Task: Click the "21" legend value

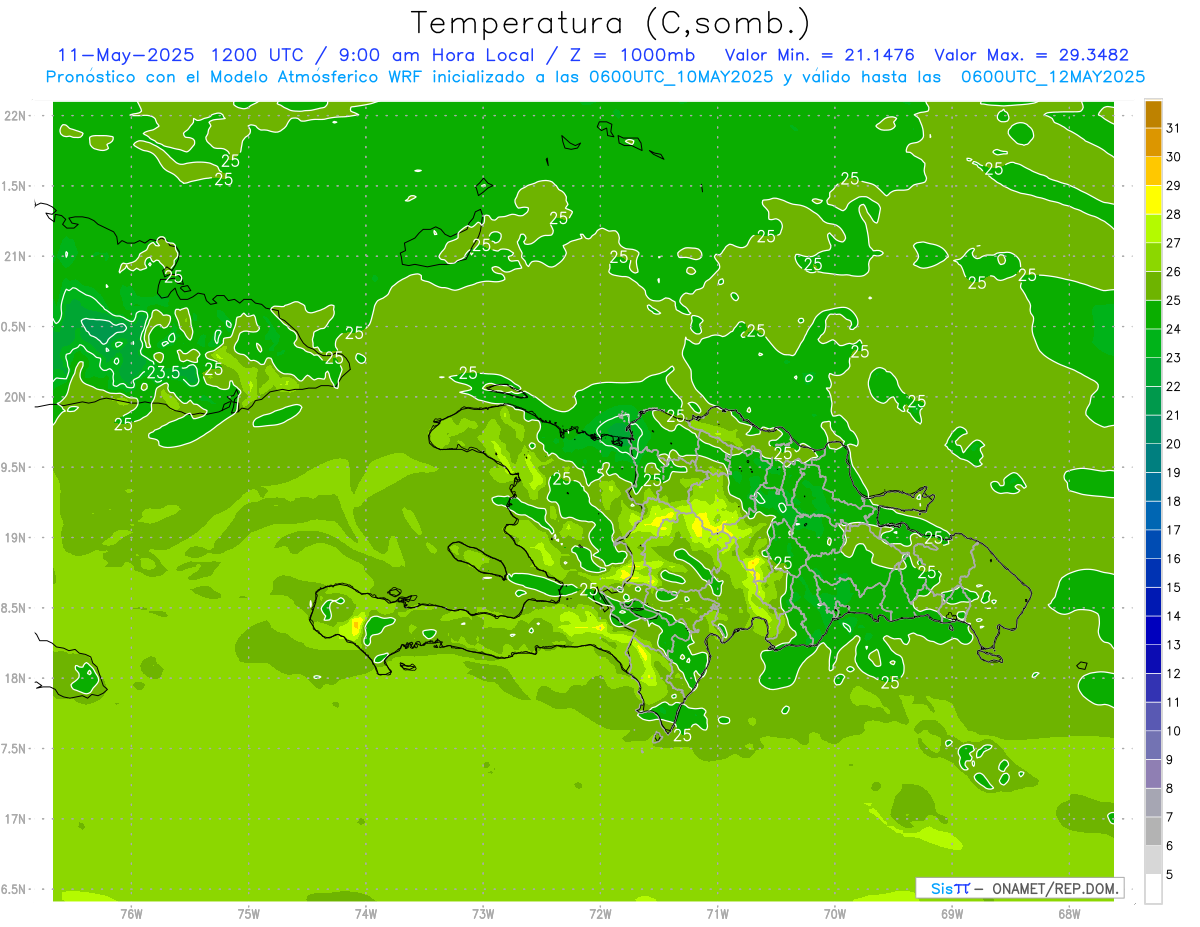Action: point(1174,415)
